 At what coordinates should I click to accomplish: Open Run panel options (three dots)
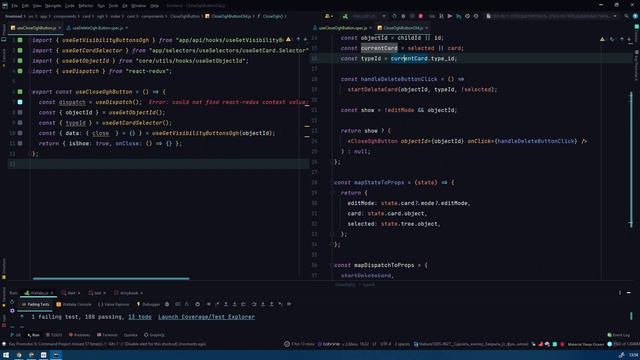[620, 293]
